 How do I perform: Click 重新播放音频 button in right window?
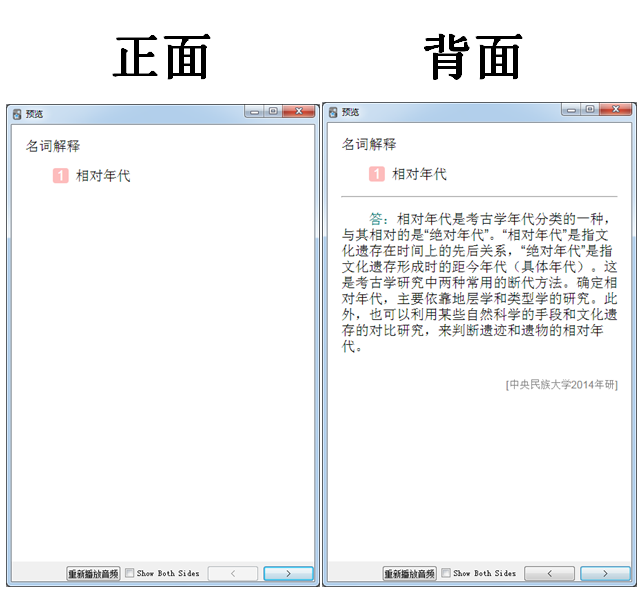[409, 573]
